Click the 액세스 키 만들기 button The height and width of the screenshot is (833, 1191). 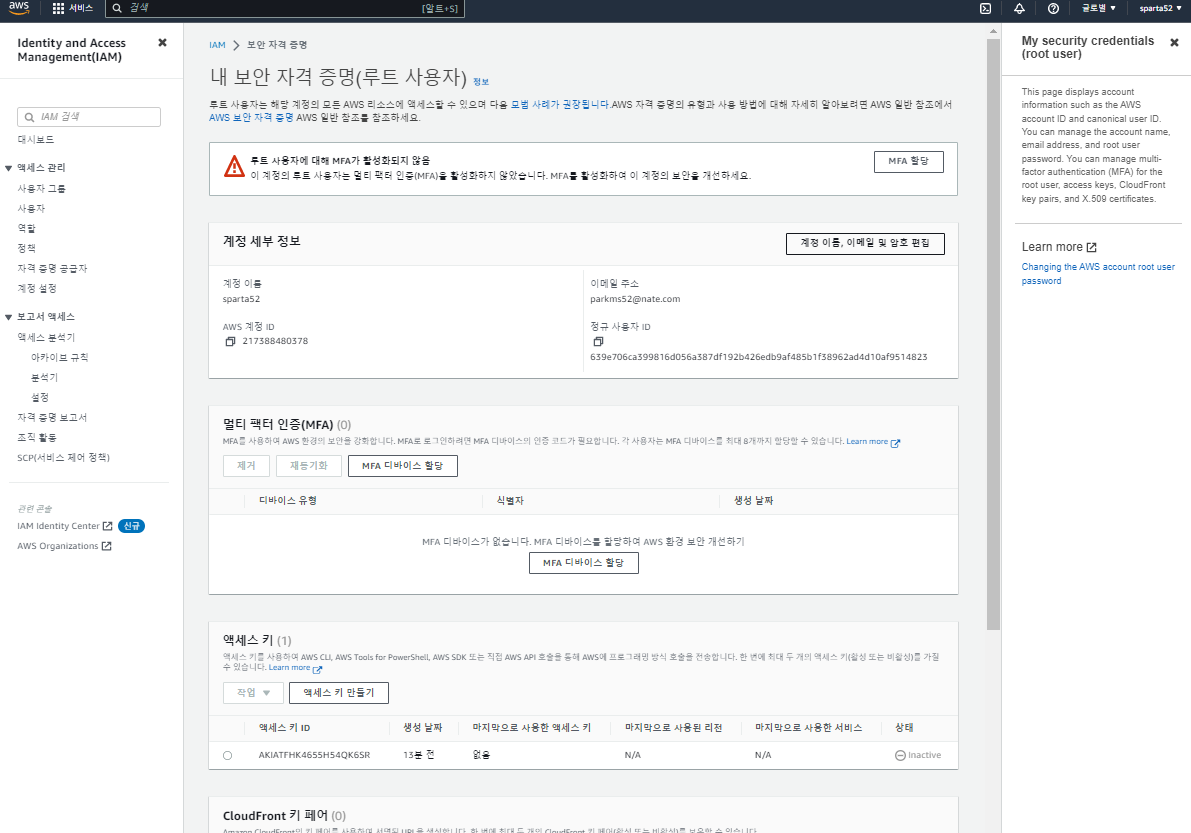point(339,693)
